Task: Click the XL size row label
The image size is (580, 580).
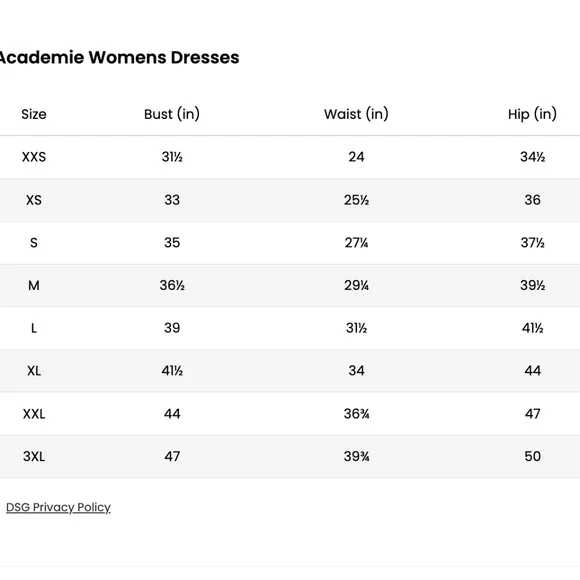Action: tap(34, 371)
